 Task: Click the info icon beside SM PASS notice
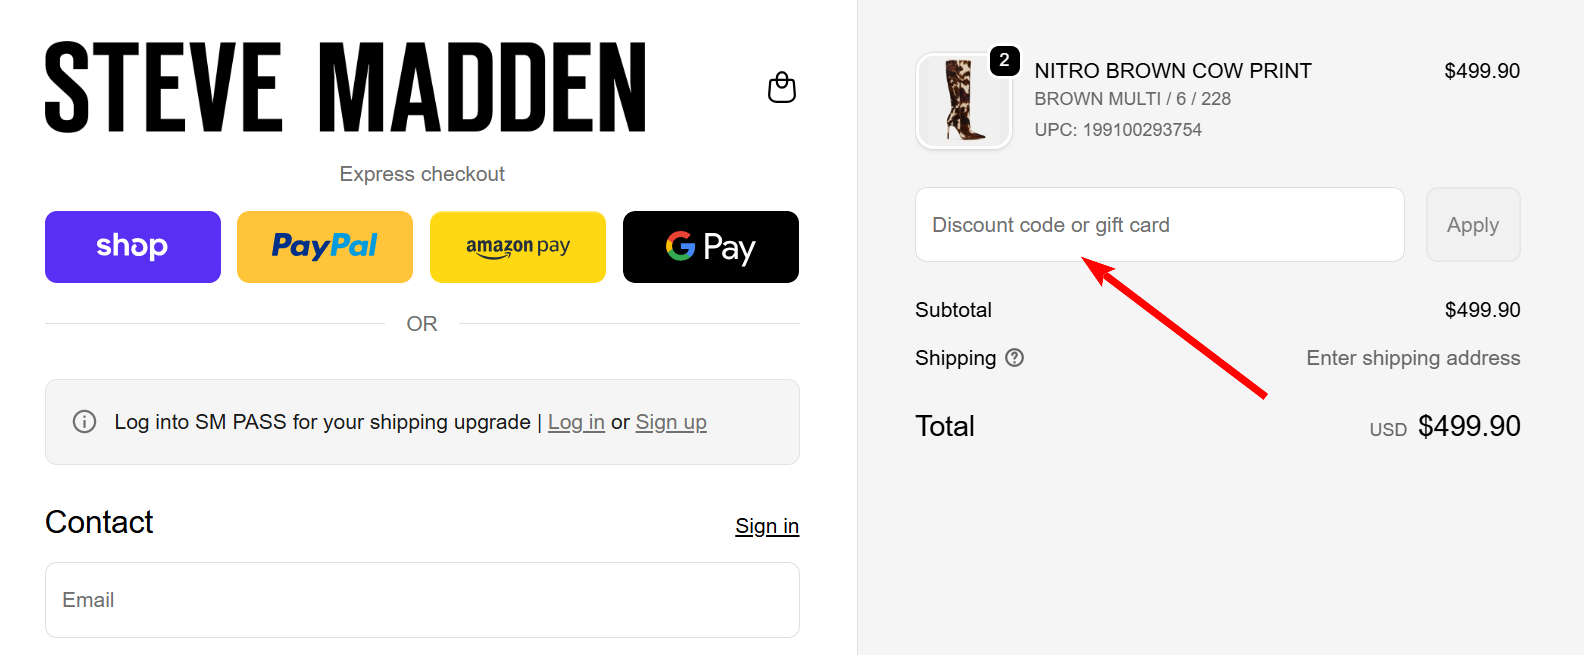point(85,422)
